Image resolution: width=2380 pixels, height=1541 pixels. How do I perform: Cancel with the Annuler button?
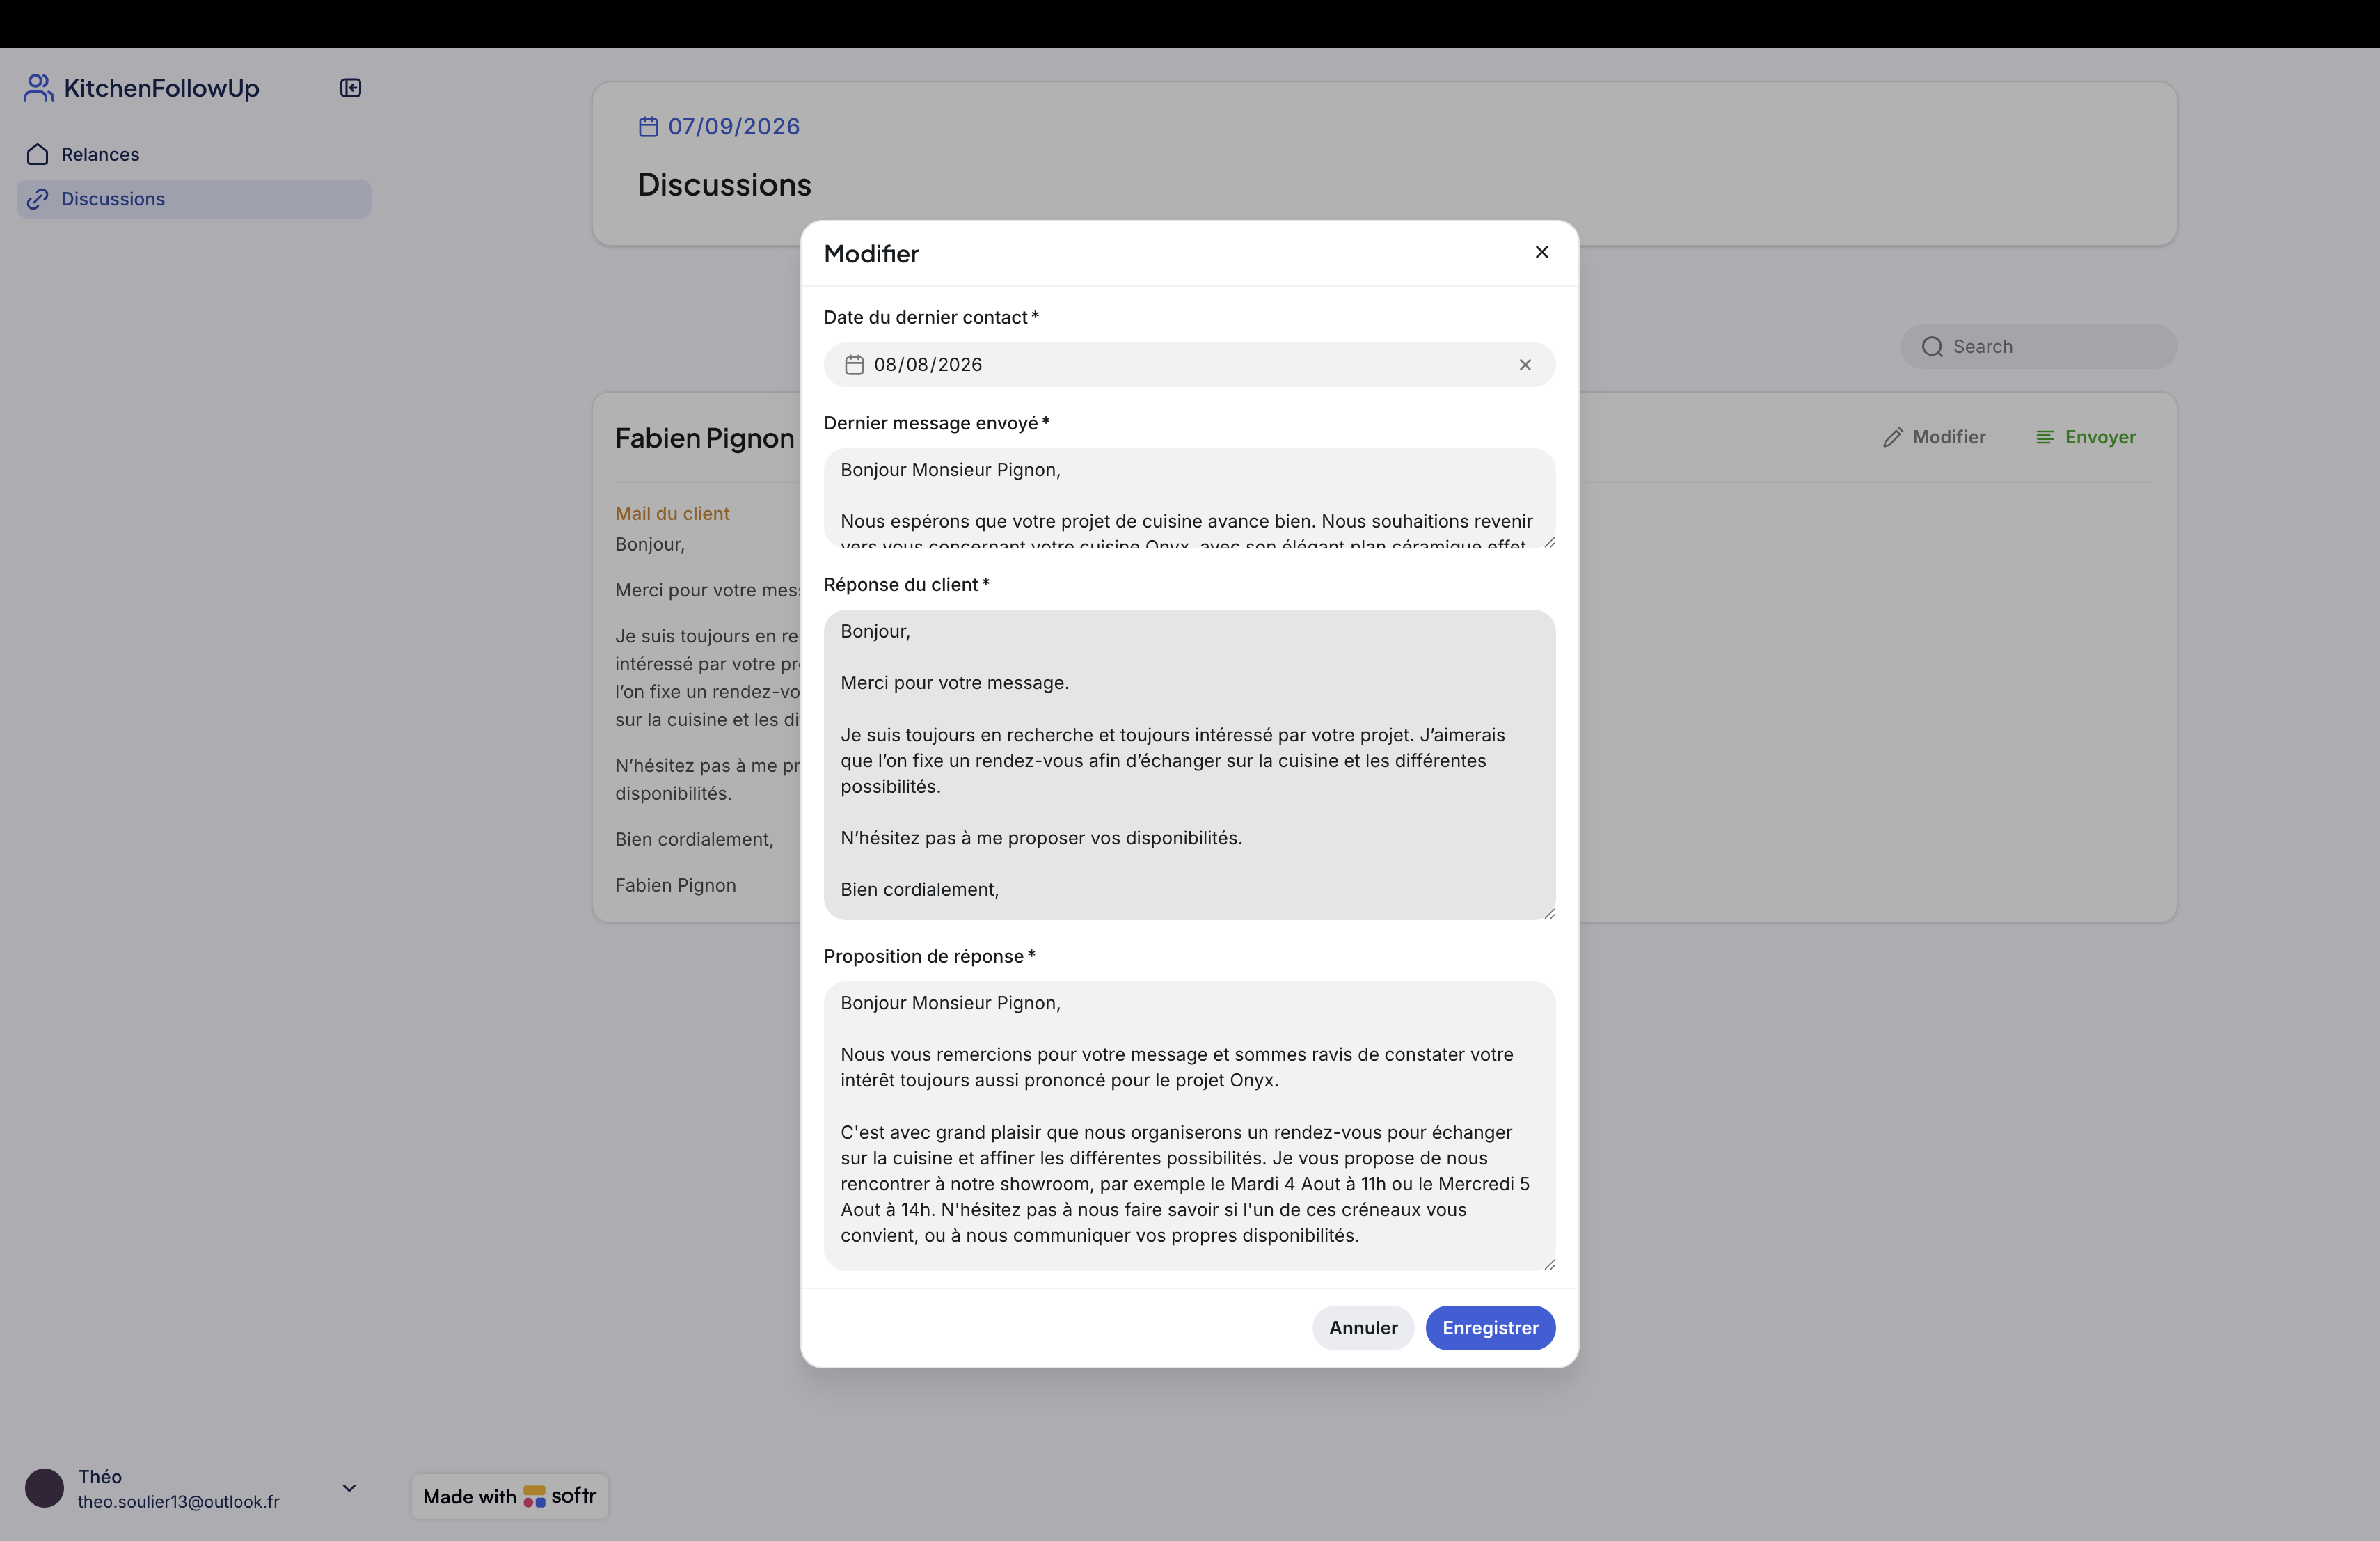[x=1362, y=1328]
